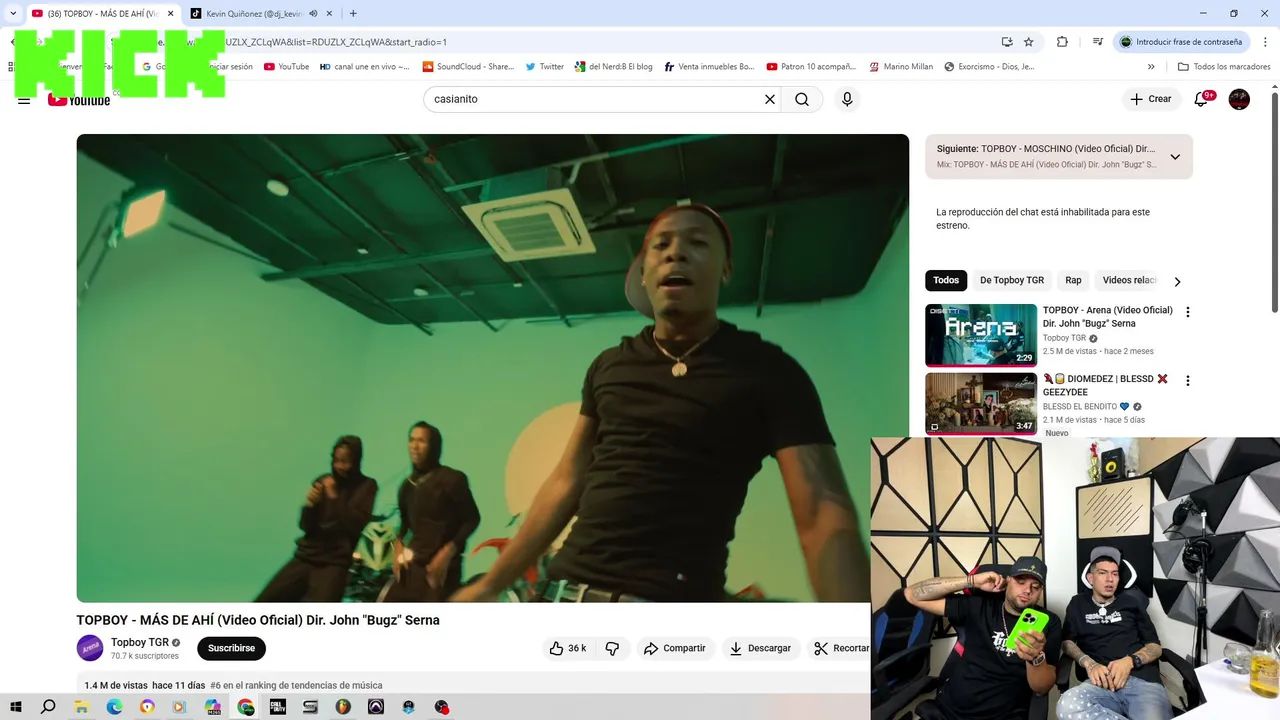Screen dimensions: 1280x720
Task: Switch to Chrome in the taskbar
Action: [246, 707]
